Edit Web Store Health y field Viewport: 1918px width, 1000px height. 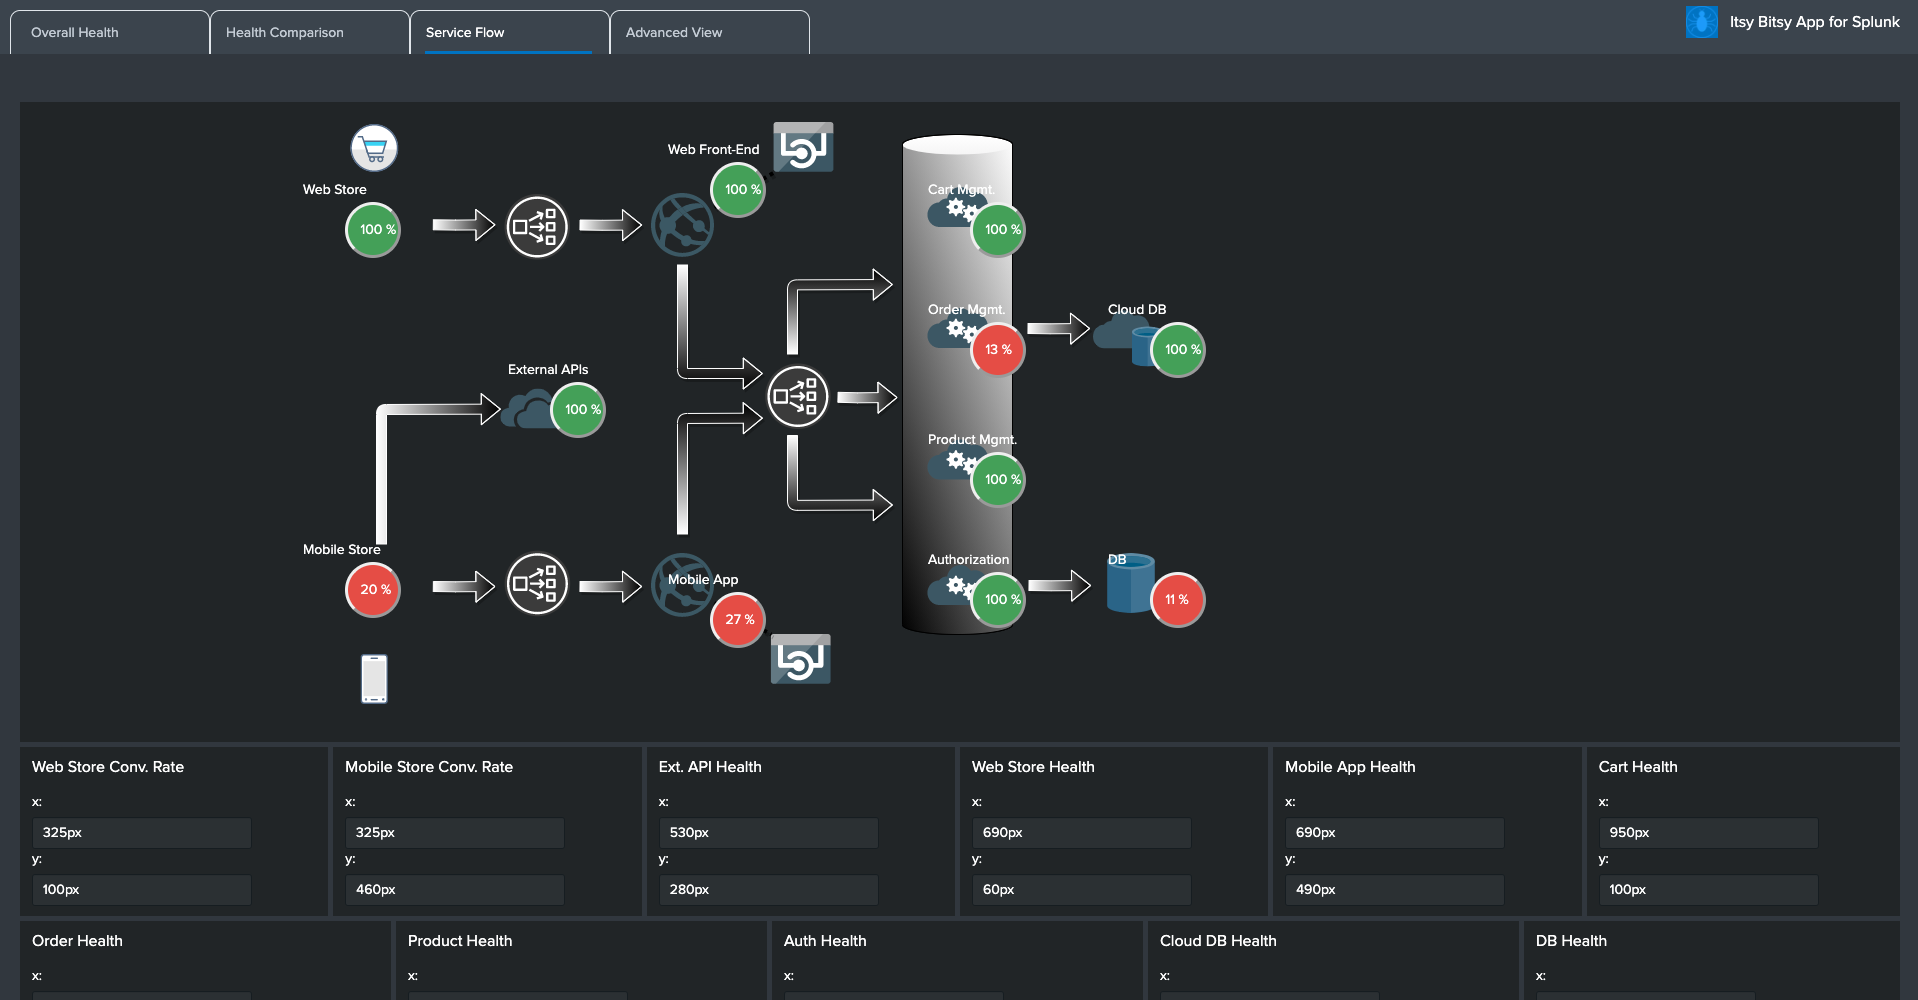tap(1082, 890)
